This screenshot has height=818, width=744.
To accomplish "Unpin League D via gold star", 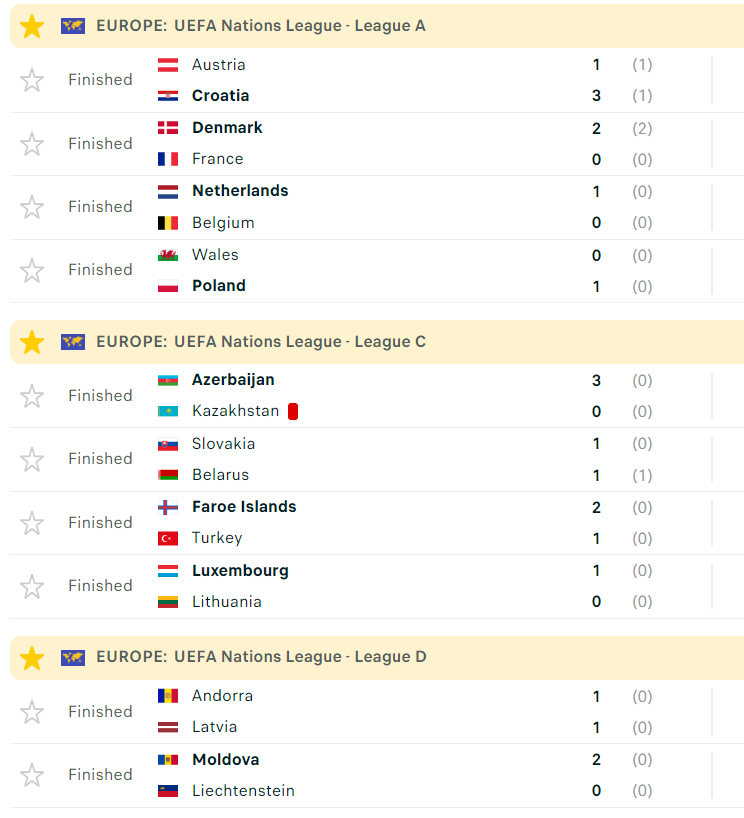I will [x=32, y=658].
